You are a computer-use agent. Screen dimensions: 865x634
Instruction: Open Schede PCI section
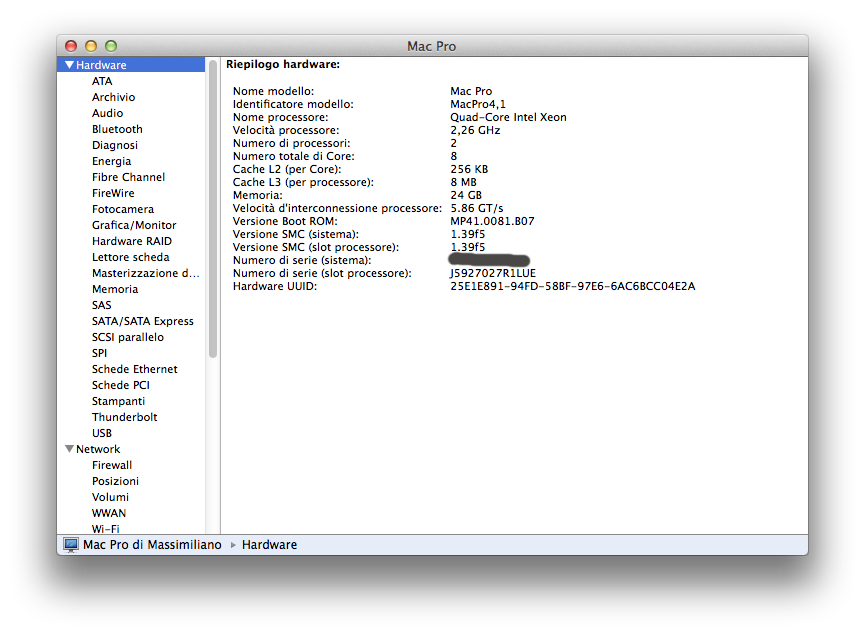[x=120, y=385]
